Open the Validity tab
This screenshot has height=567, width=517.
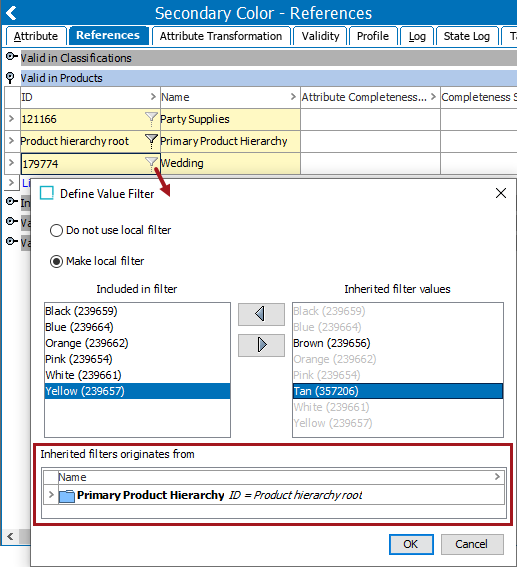pos(320,36)
